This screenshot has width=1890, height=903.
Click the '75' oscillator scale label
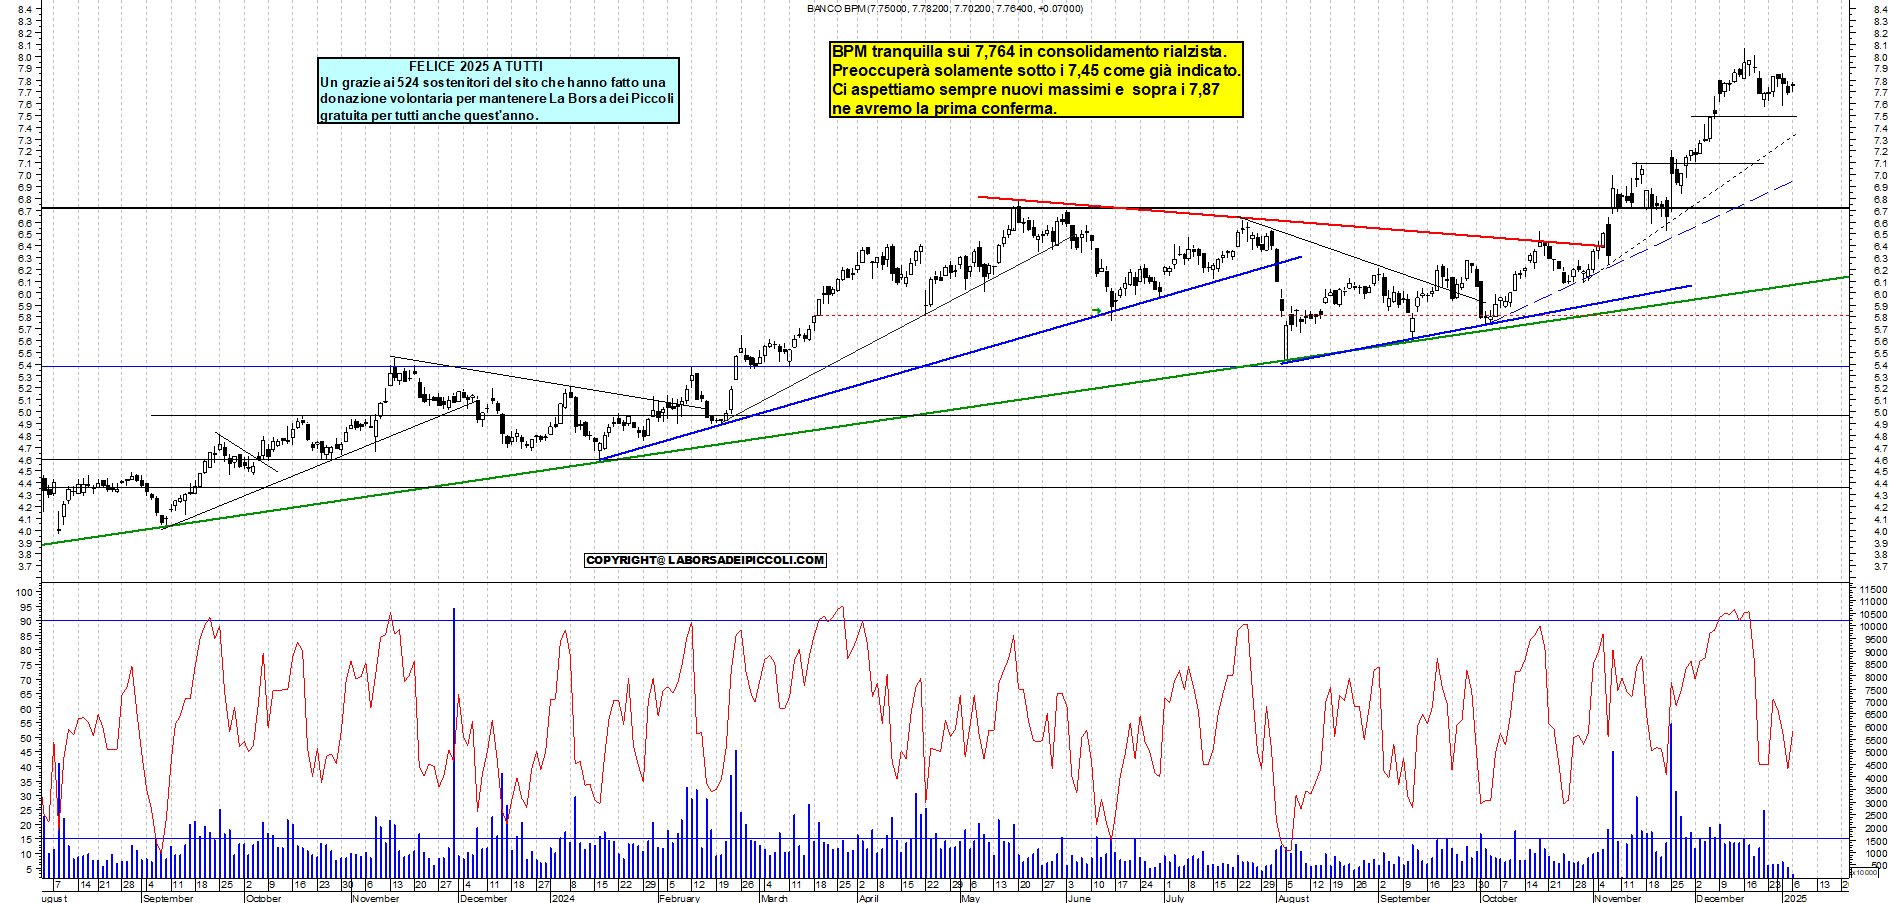tap(27, 665)
